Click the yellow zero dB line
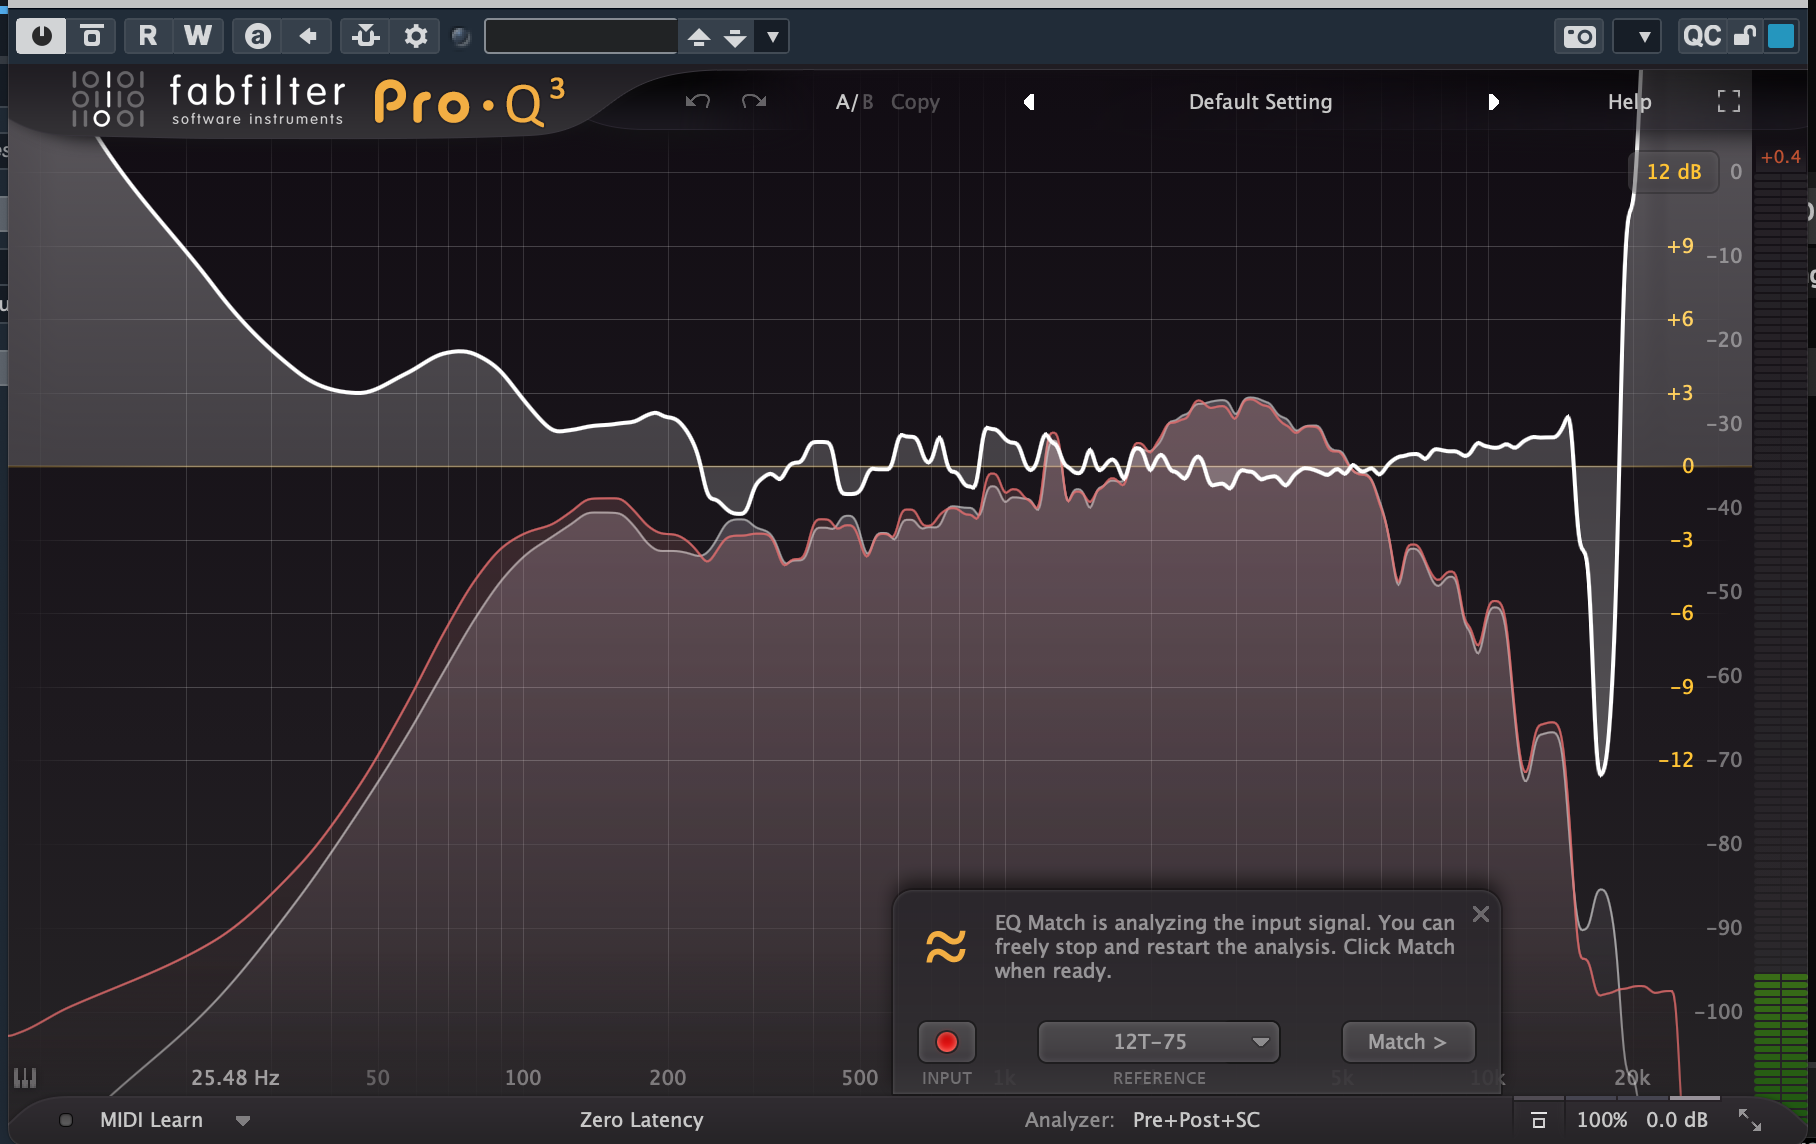Viewport: 1816px width, 1144px height. click(880, 466)
